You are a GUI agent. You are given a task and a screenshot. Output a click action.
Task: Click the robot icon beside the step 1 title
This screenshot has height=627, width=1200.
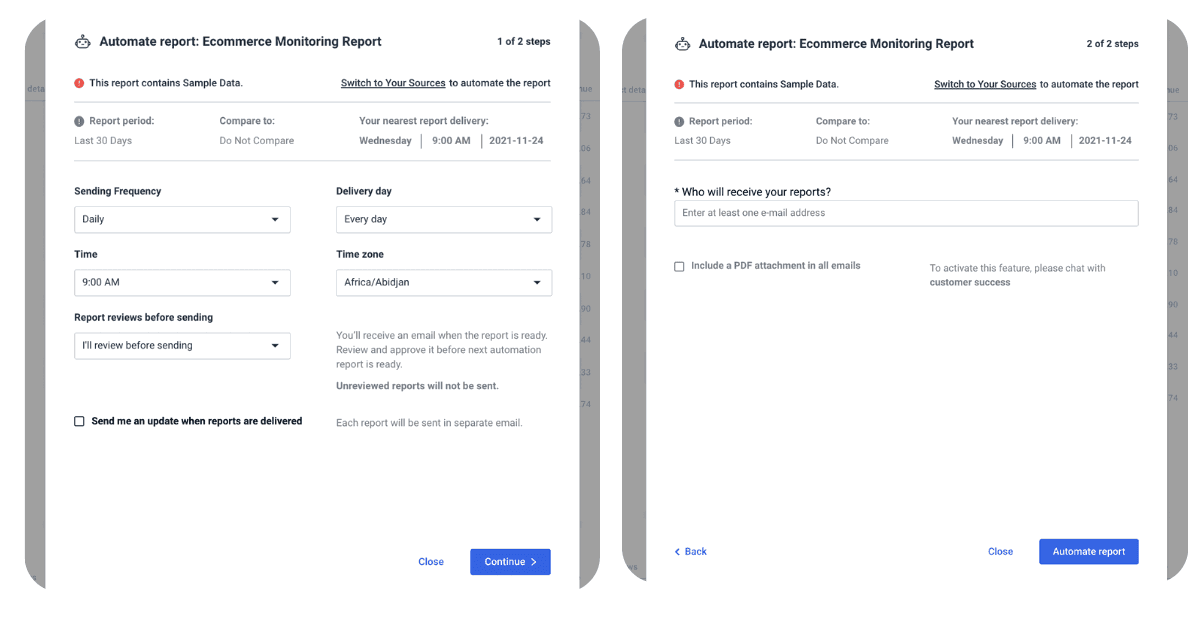pyautogui.click(x=83, y=41)
